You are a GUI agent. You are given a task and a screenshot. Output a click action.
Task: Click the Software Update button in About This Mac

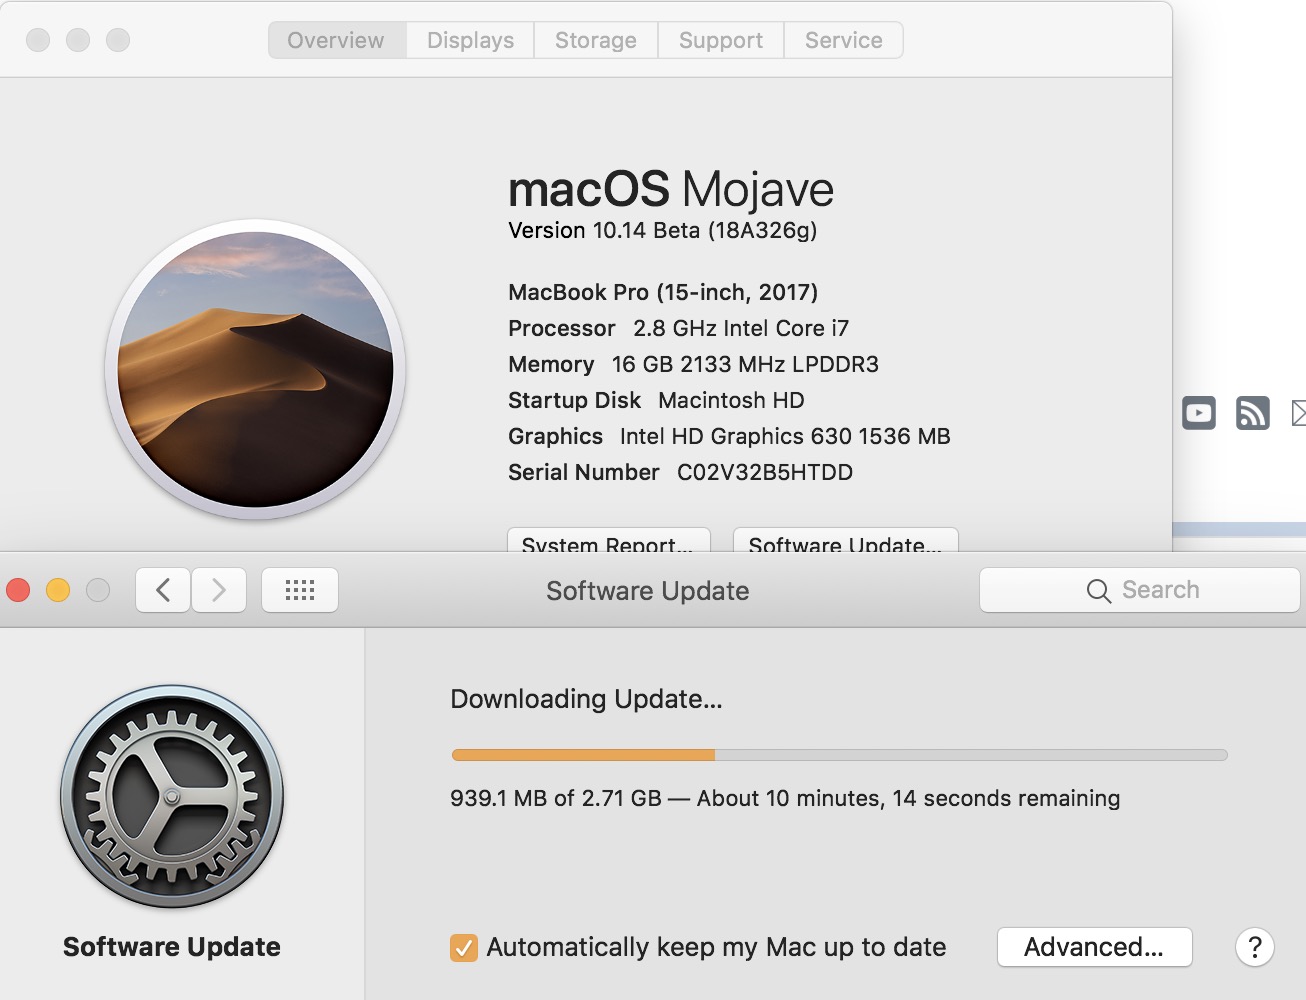[846, 541]
